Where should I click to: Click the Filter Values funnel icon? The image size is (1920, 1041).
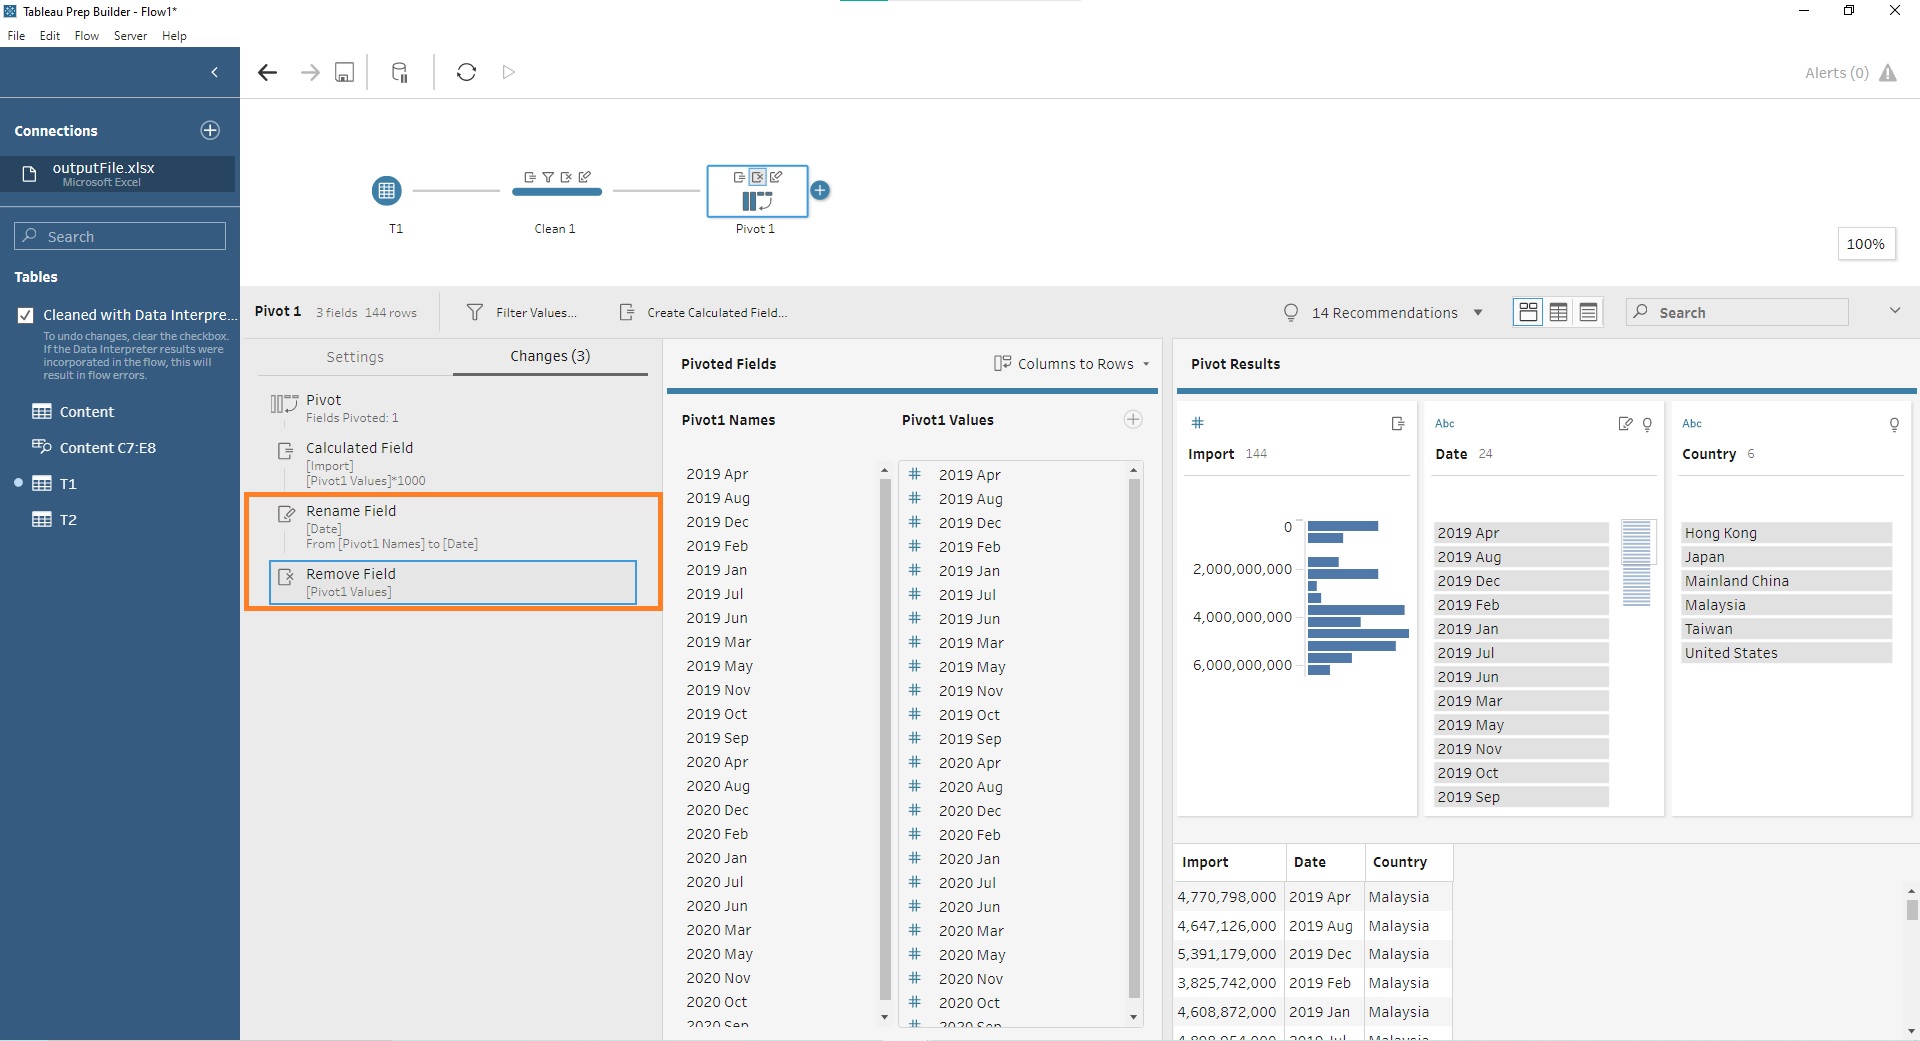pyautogui.click(x=475, y=313)
